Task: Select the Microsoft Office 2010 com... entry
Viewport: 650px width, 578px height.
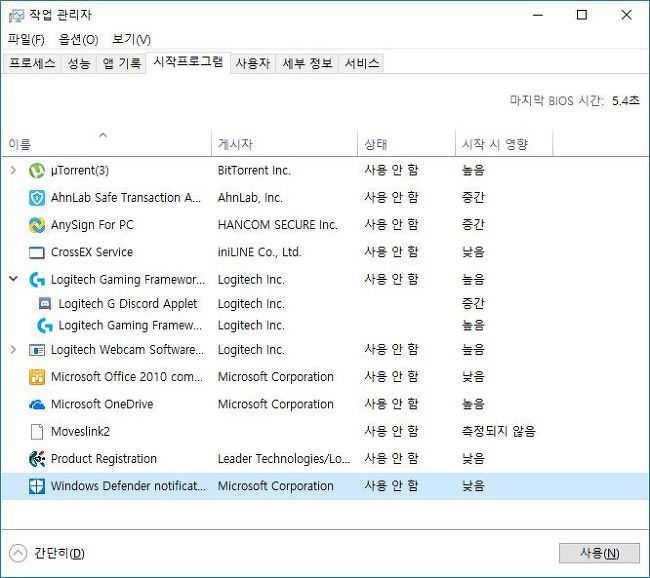Action: pos(127,377)
